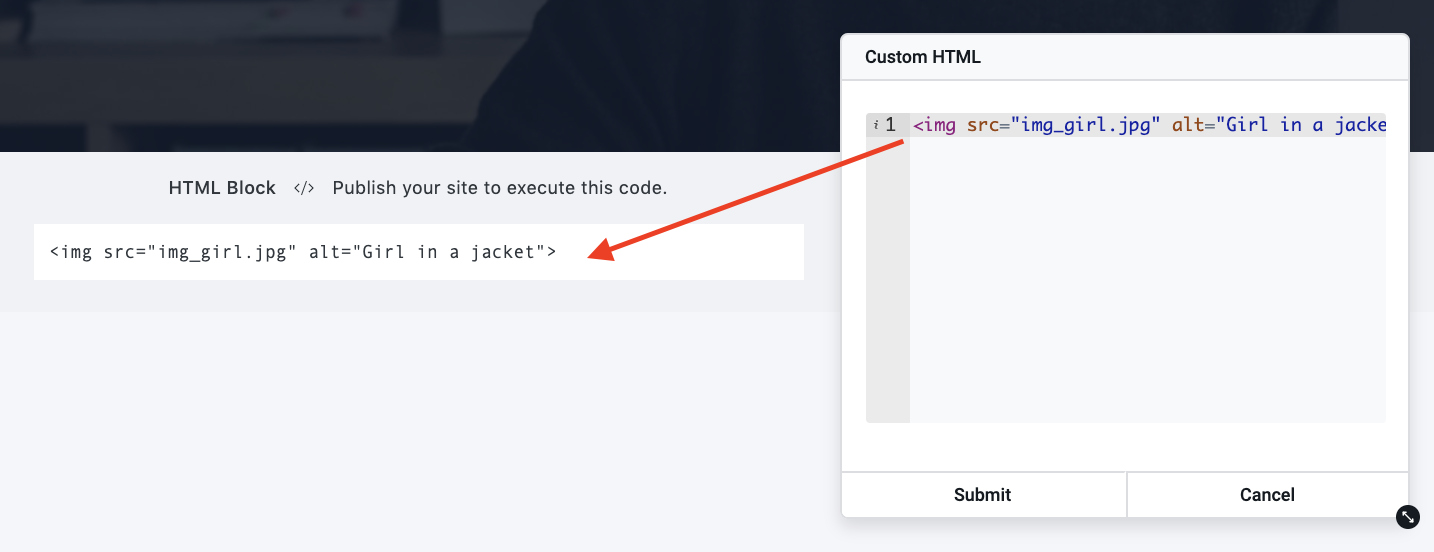Click the dark banner image at the top
Screen dimensions: 1434x552
(420, 76)
